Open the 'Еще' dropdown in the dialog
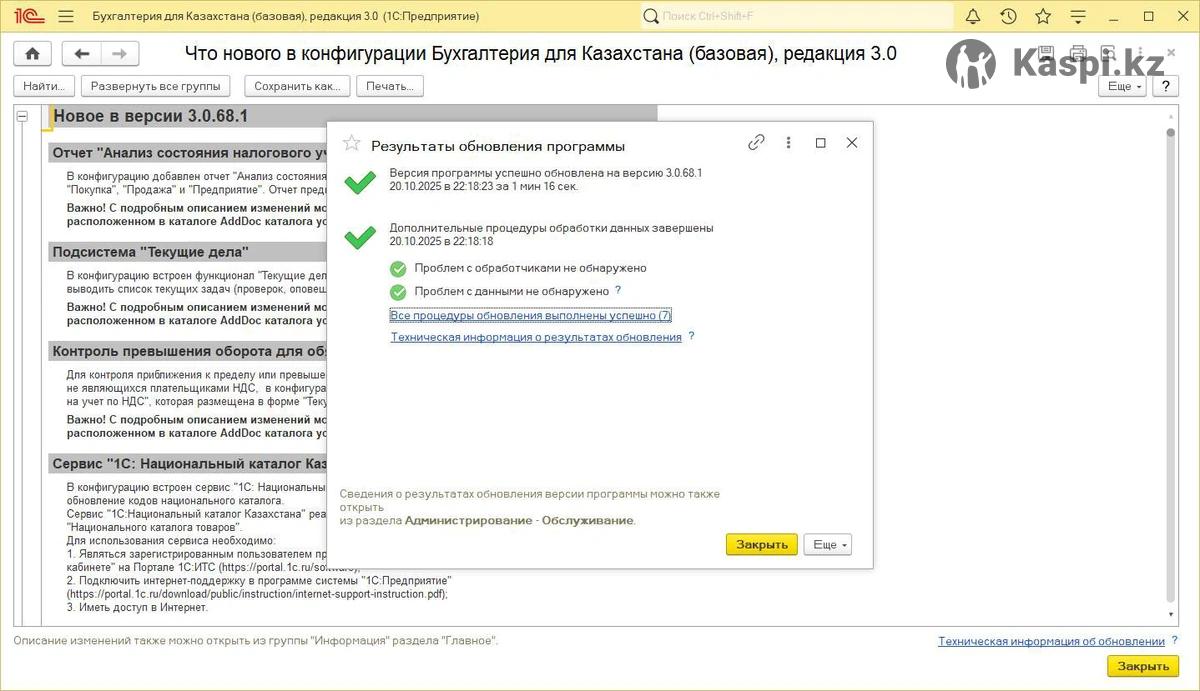Viewport: 1200px width, 691px height. point(827,545)
